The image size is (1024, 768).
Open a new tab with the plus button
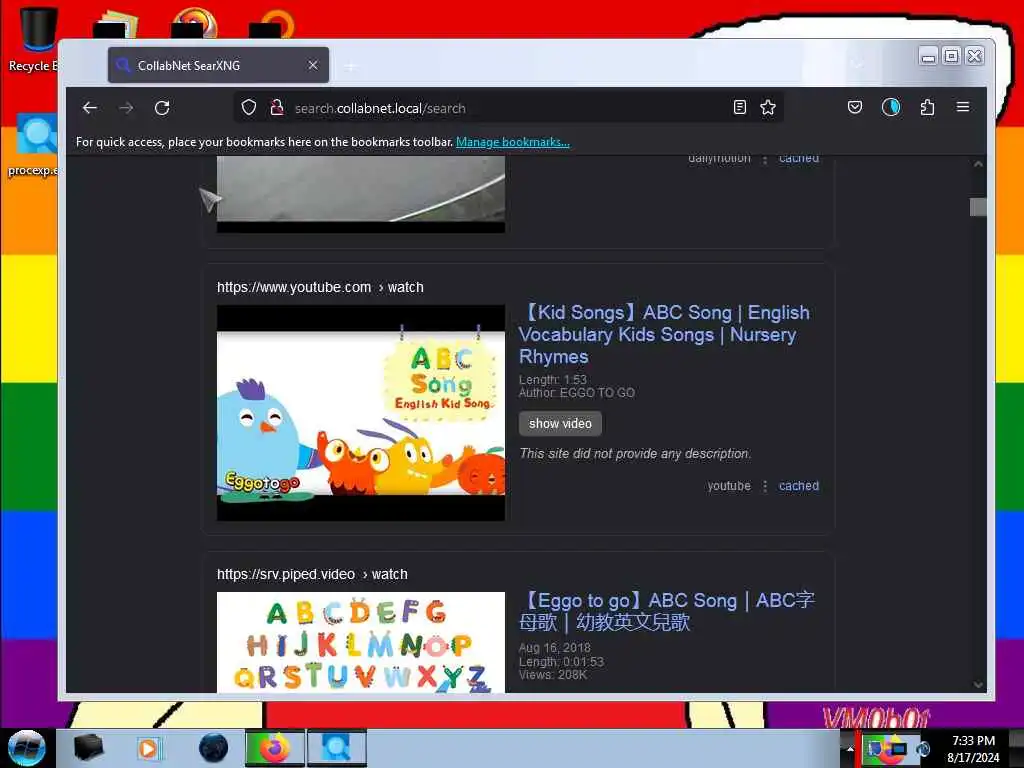pos(351,66)
